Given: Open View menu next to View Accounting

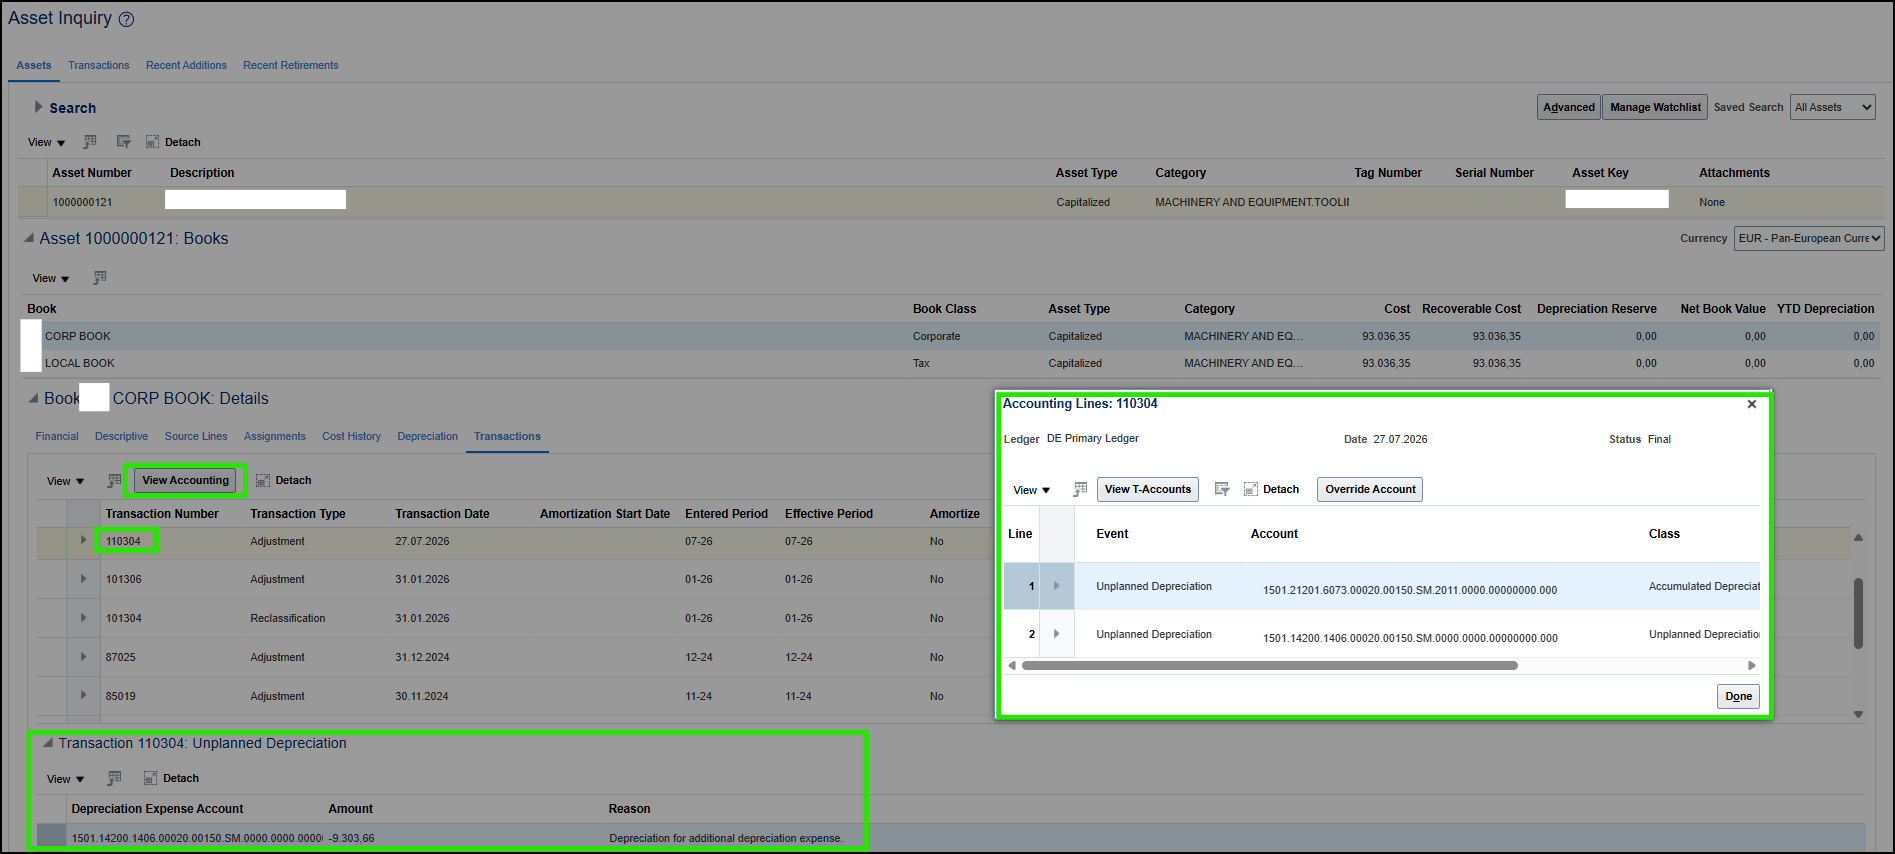Looking at the screenshot, I should (x=65, y=481).
